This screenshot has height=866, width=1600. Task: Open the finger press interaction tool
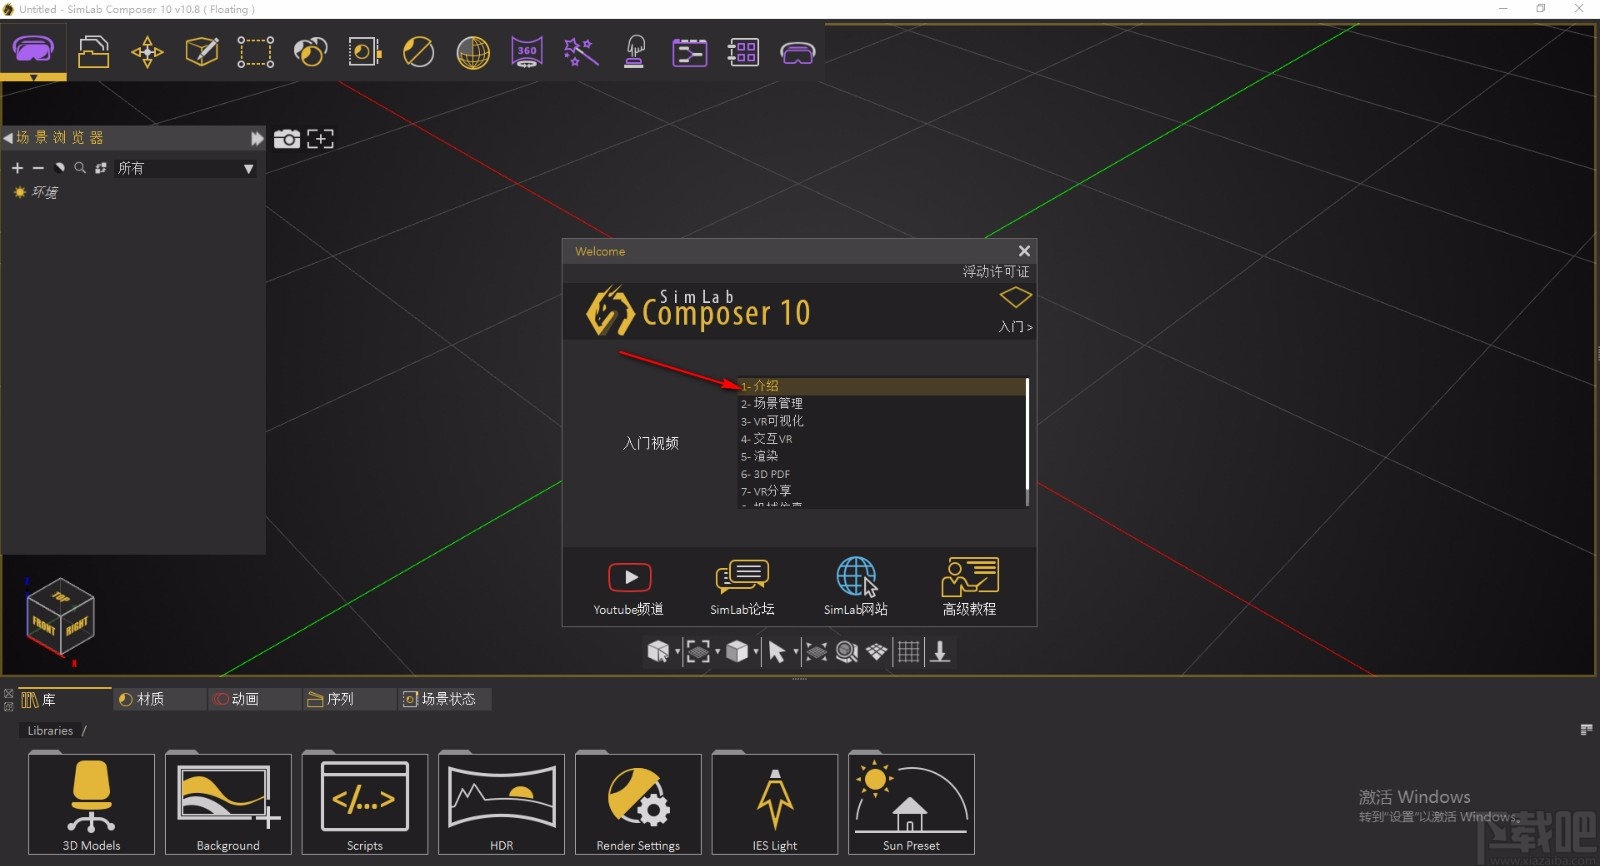click(x=635, y=52)
